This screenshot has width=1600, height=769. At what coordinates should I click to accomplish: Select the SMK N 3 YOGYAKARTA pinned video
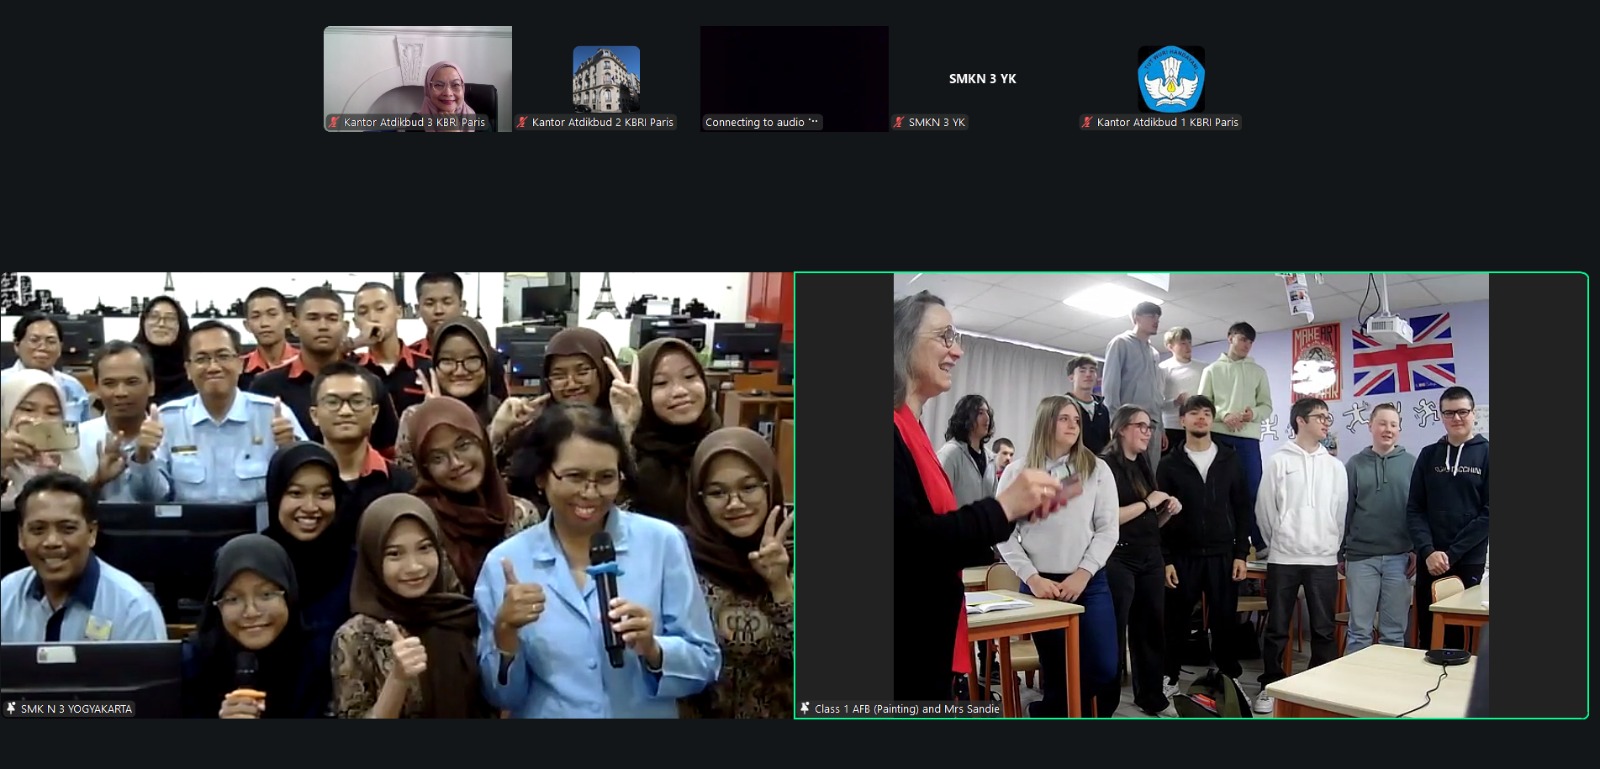click(397, 495)
